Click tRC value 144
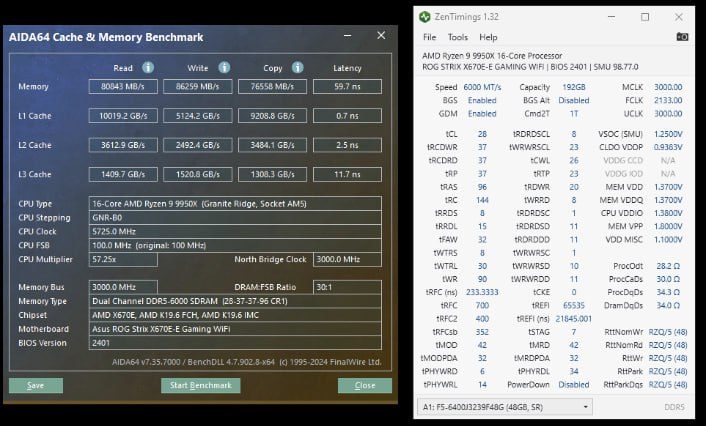This screenshot has height=426, width=707. pos(482,200)
